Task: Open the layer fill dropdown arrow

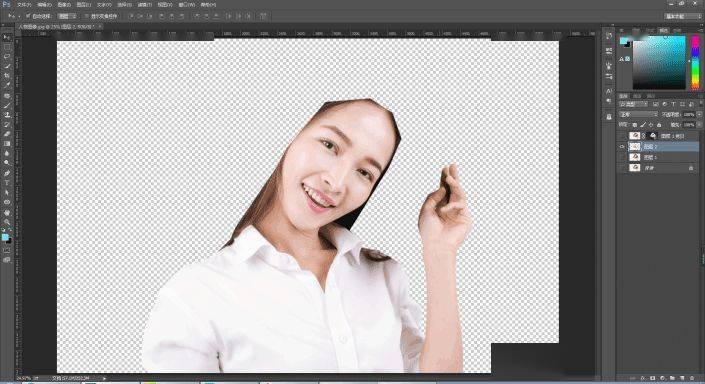Action: click(x=699, y=125)
